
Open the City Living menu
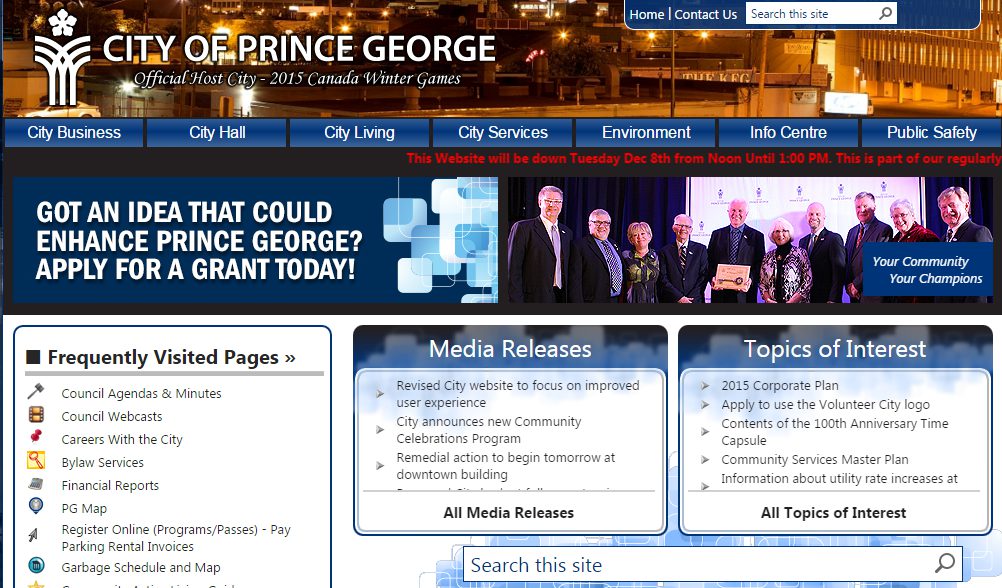(x=359, y=133)
